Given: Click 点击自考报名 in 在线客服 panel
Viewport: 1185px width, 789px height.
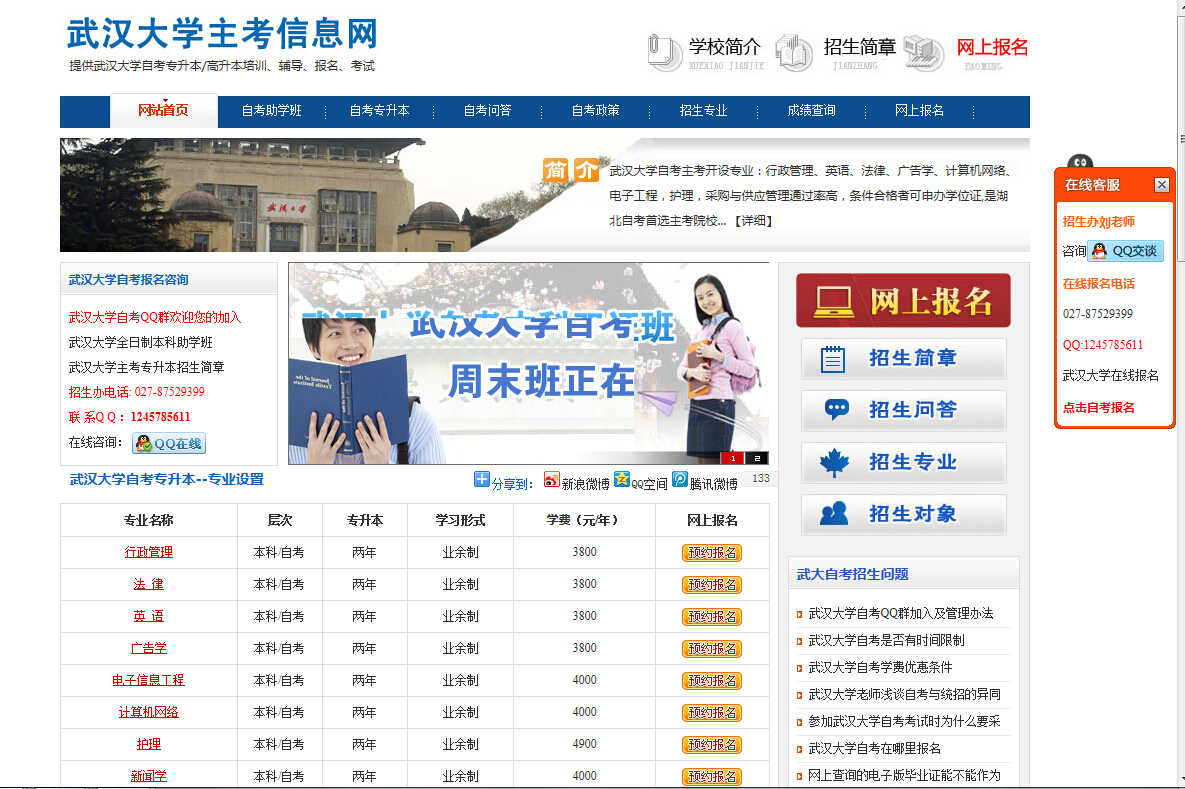Looking at the screenshot, I should point(1099,408).
